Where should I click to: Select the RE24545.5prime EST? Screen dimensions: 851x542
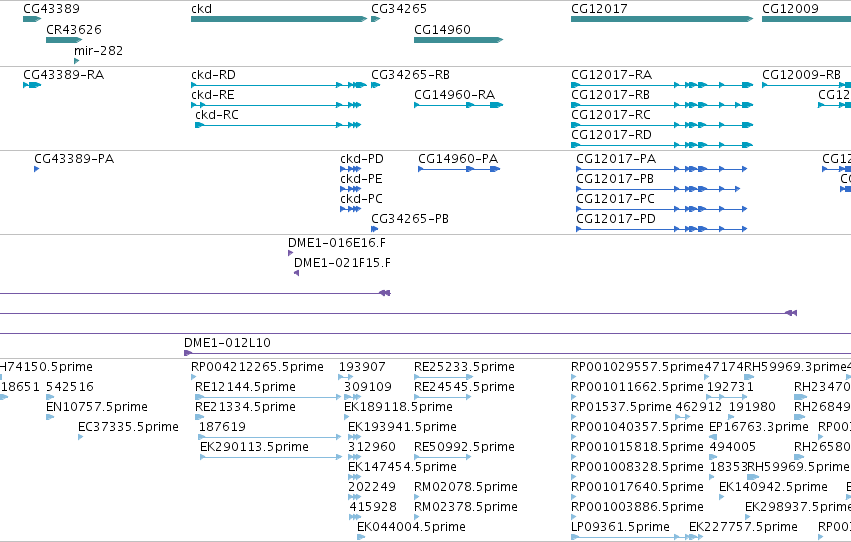pyautogui.click(x=442, y=397)
